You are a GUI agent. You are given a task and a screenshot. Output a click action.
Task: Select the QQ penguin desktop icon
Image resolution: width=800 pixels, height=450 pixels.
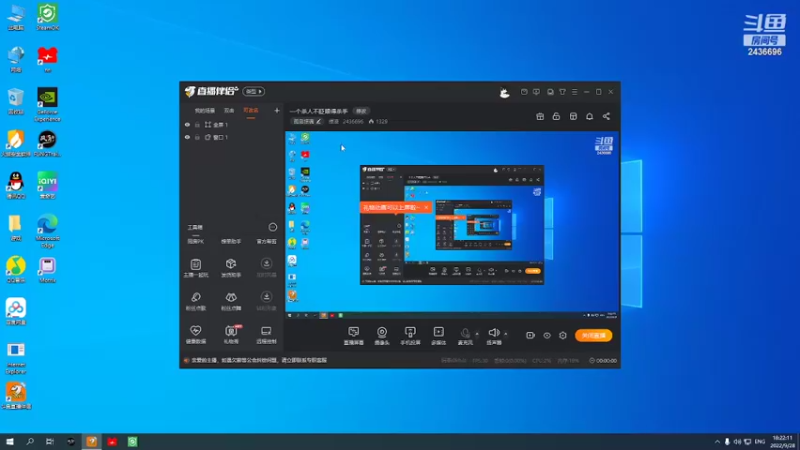(x=16, y=185)
